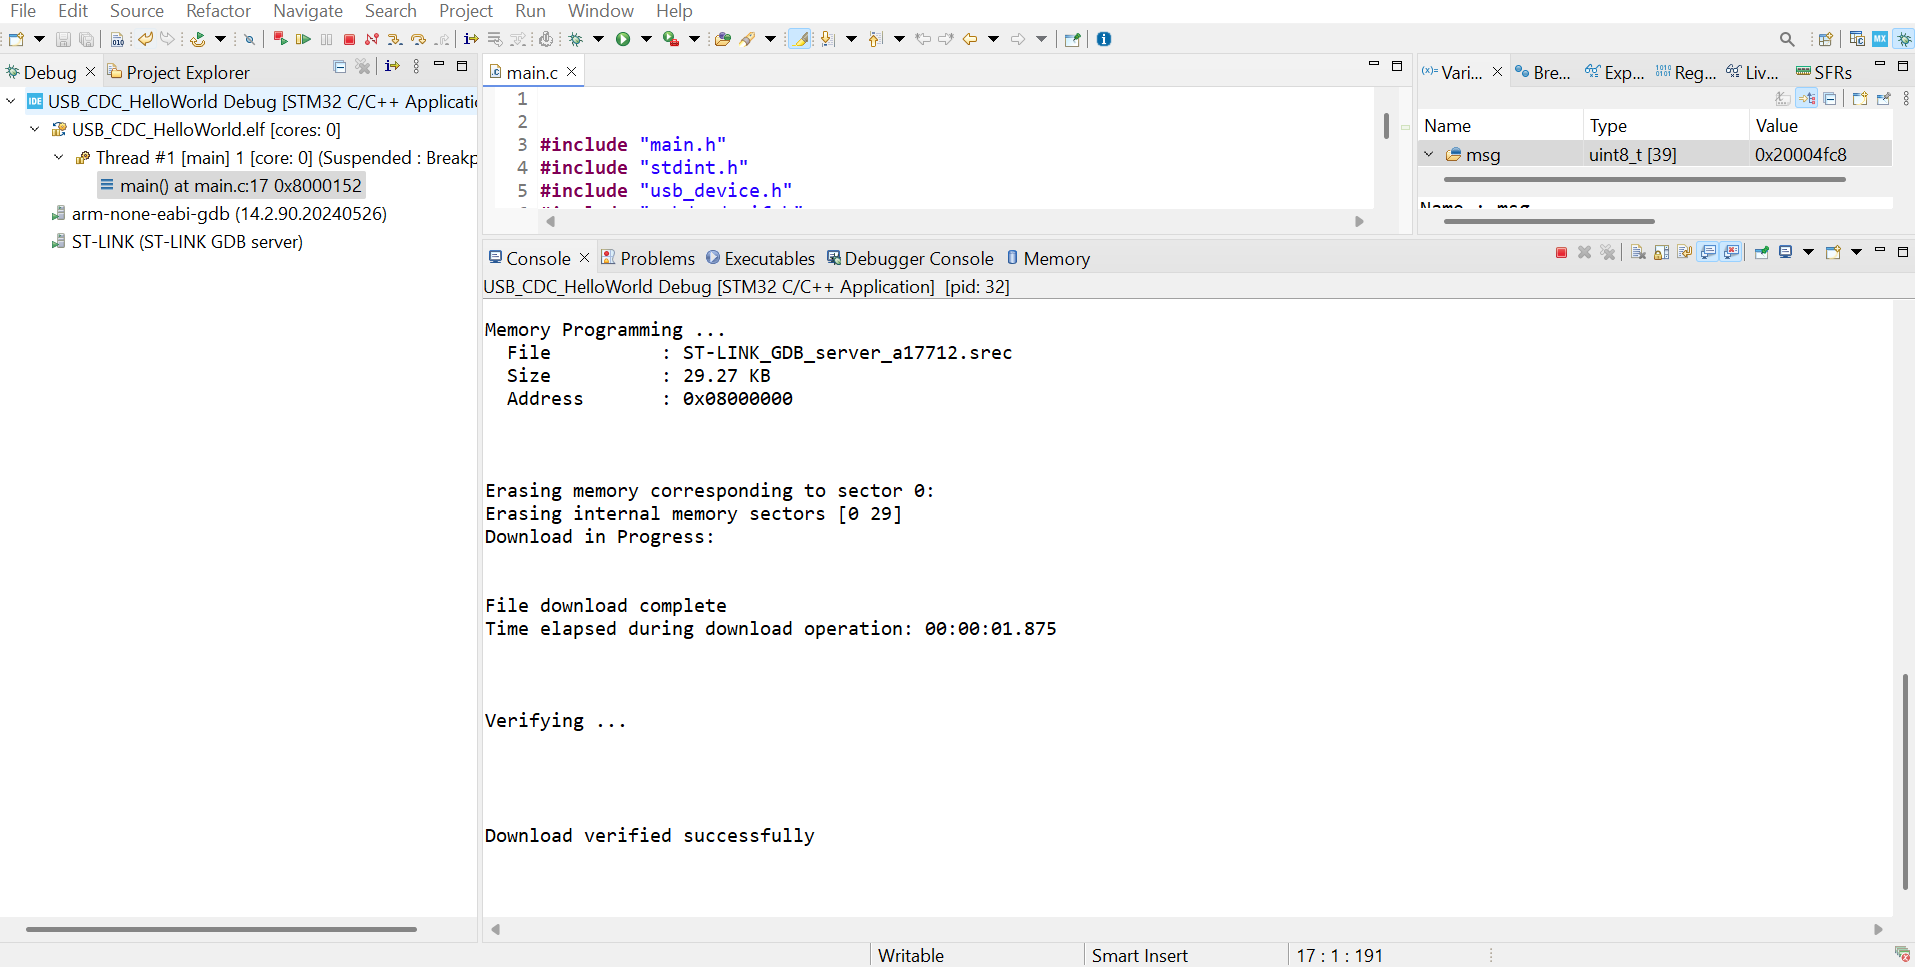Open the Device Configuration Tool MX perspective

point(1881,39)
